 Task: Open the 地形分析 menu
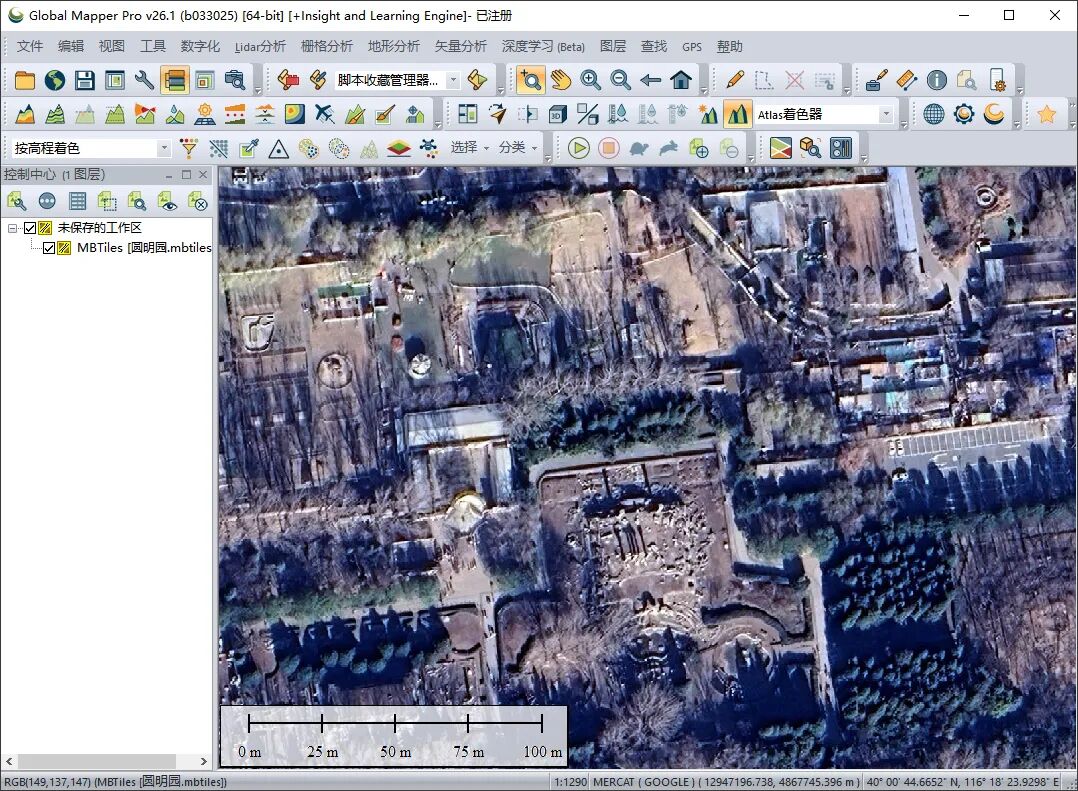pos(393,46)
